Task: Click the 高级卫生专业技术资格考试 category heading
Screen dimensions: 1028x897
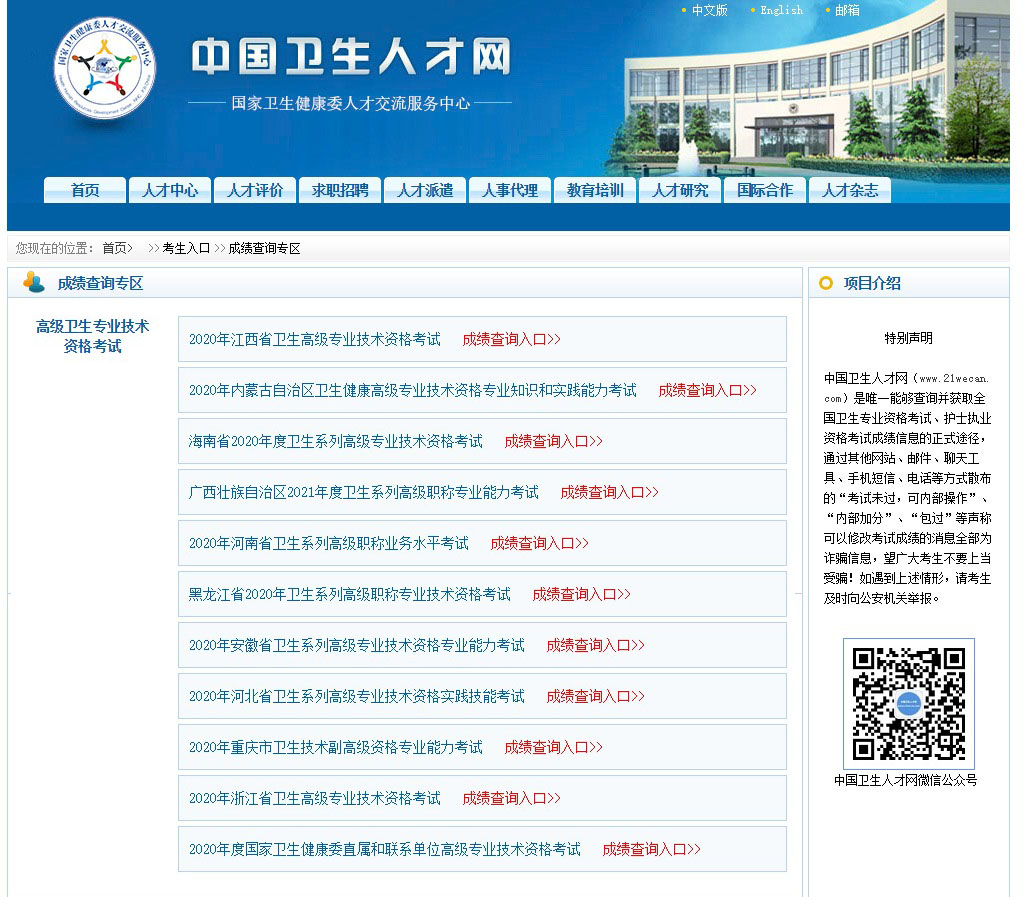Action: point(92,336)
